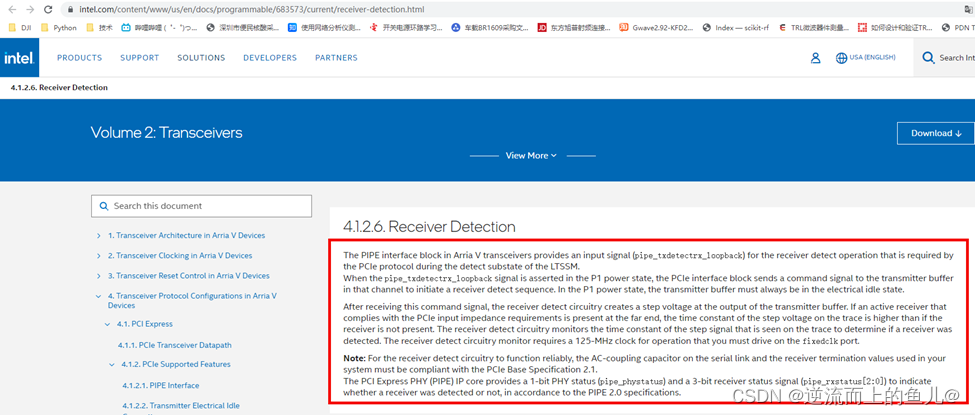975x415 pixels.
Task: Open the 如何设计和验证TR bookmark
Action: [895, 27]
